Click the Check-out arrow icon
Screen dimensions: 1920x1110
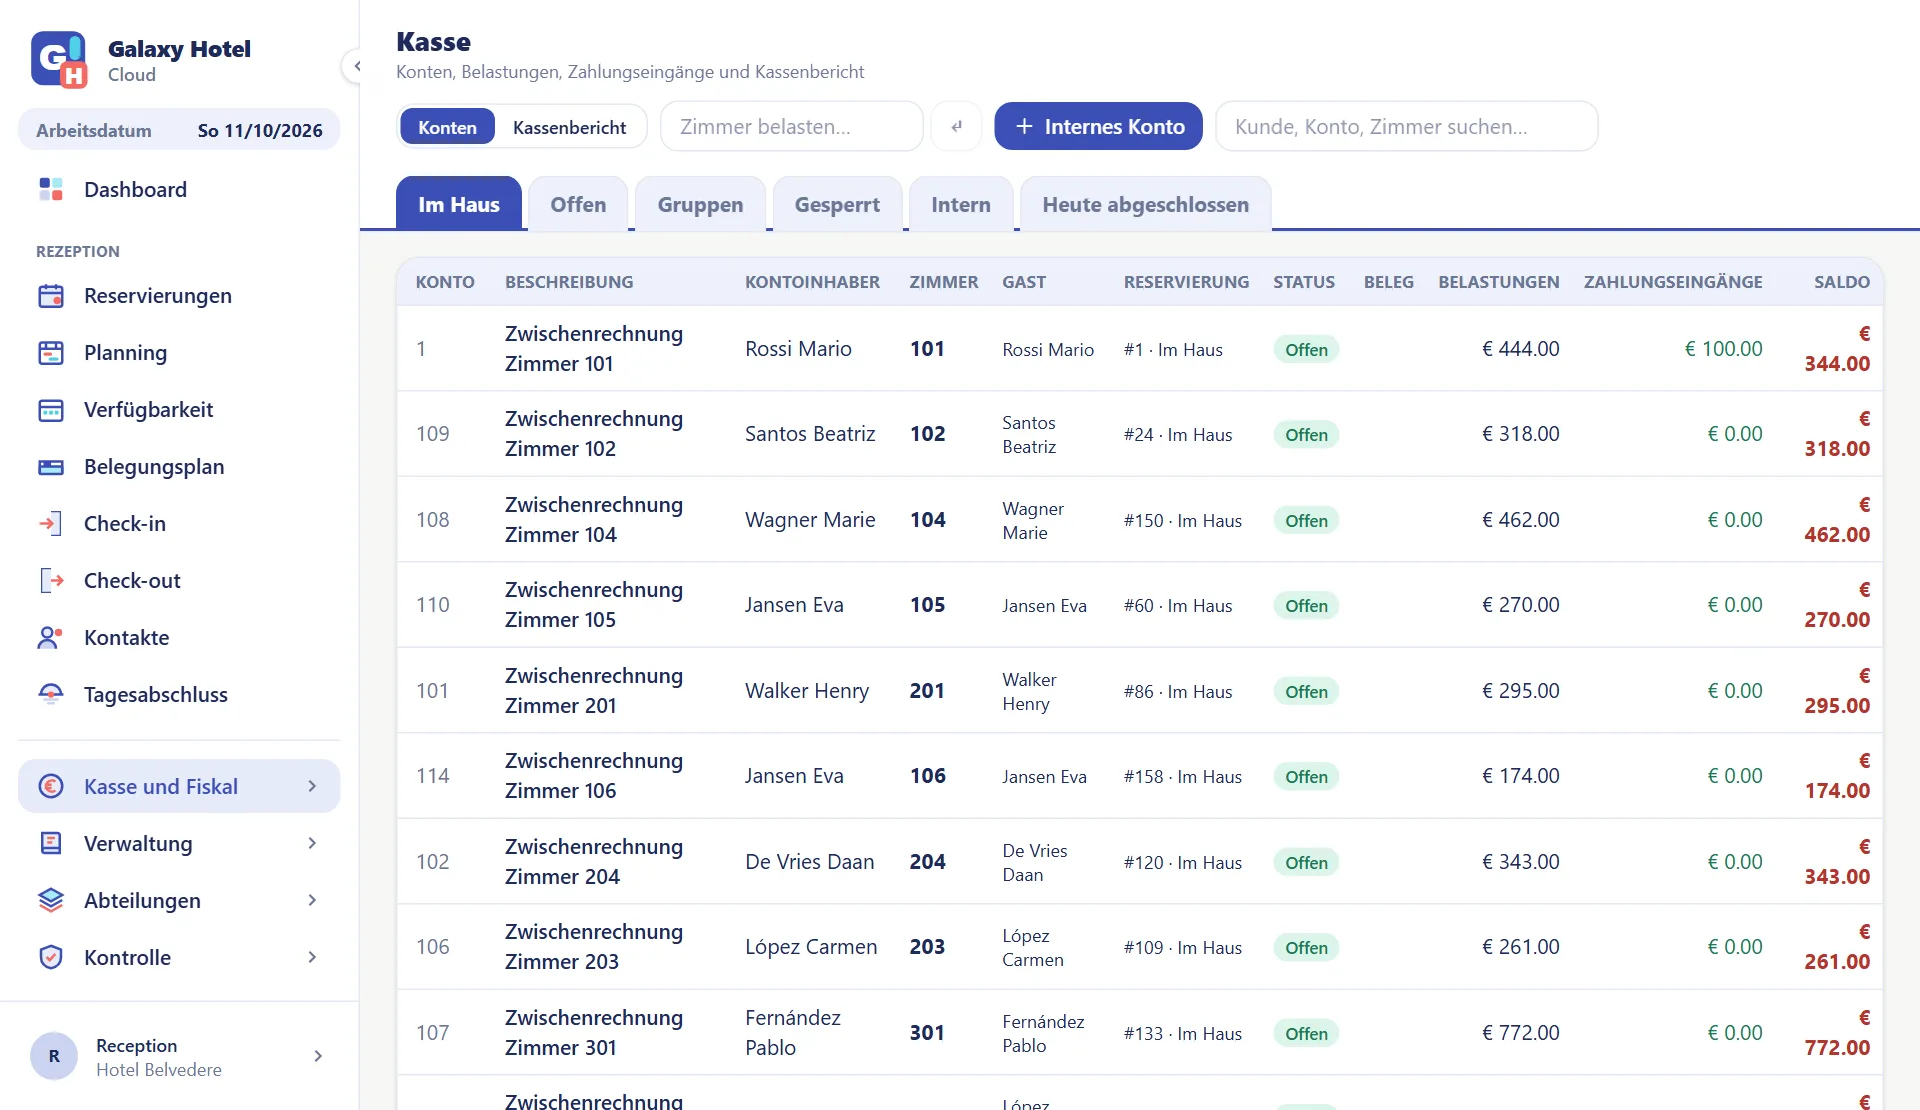51,581
